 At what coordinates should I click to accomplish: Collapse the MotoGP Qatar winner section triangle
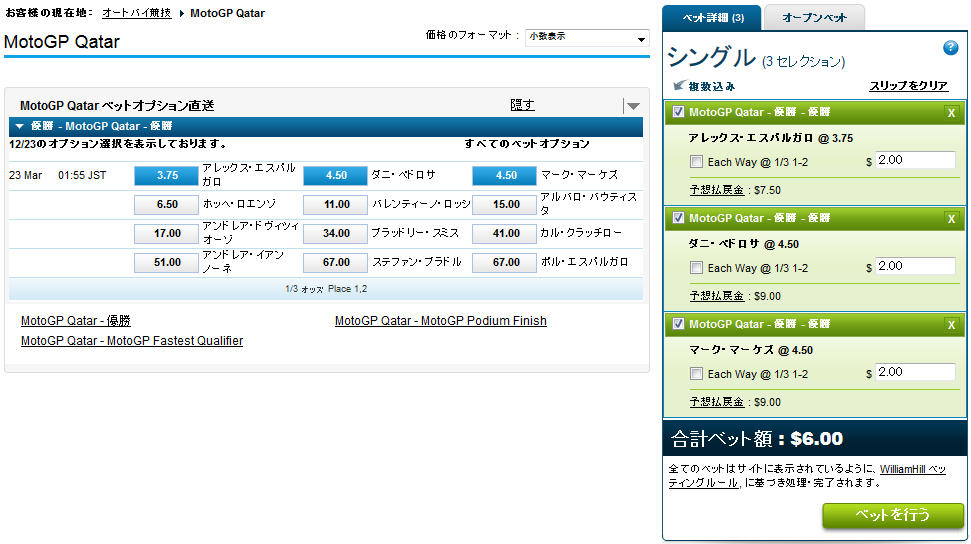19,126
